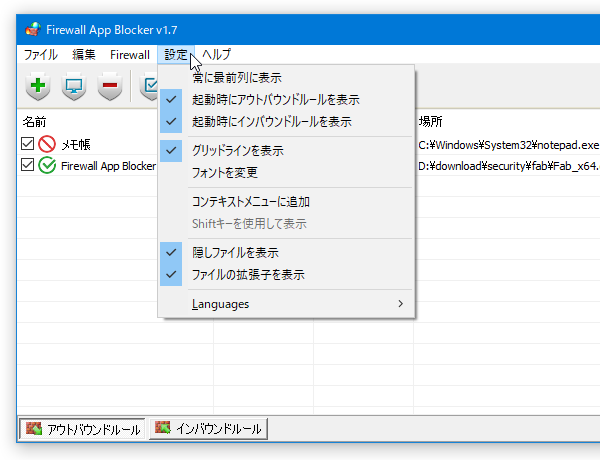Image resolution: width=600 pixels, height=460 pixels.
Task: Click the blue monitor add process icon
Action: coord(73,86)
